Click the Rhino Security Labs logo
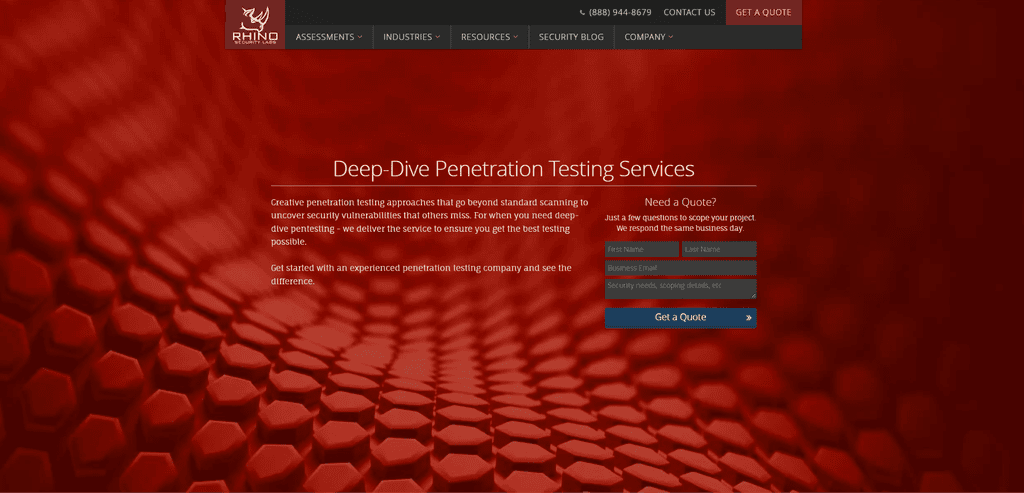 pos(255,25)
